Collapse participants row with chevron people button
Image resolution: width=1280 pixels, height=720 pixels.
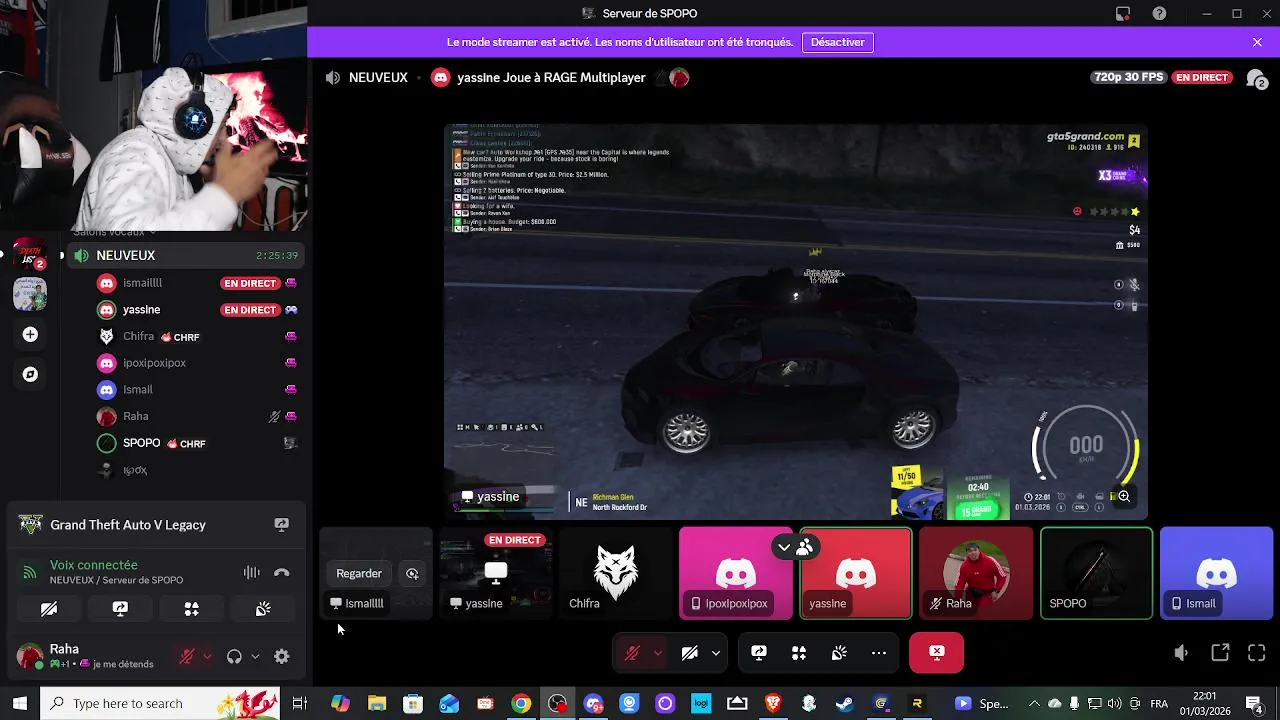pyautogui.click(x=794, y=547)
